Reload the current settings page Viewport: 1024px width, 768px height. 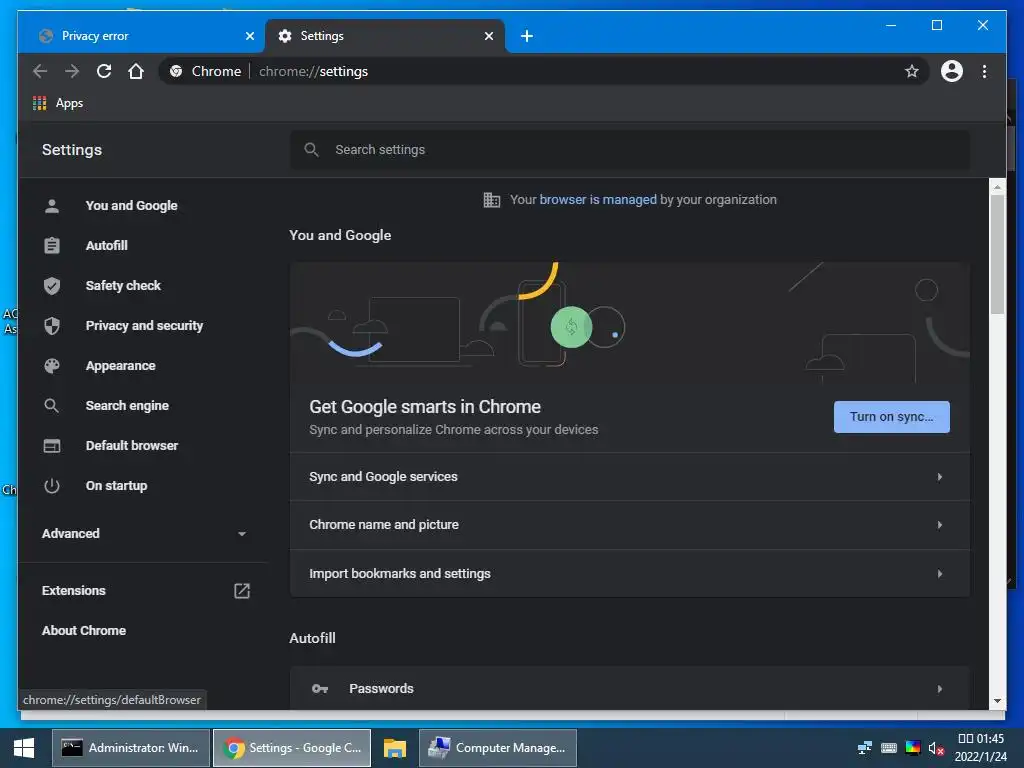104,71
